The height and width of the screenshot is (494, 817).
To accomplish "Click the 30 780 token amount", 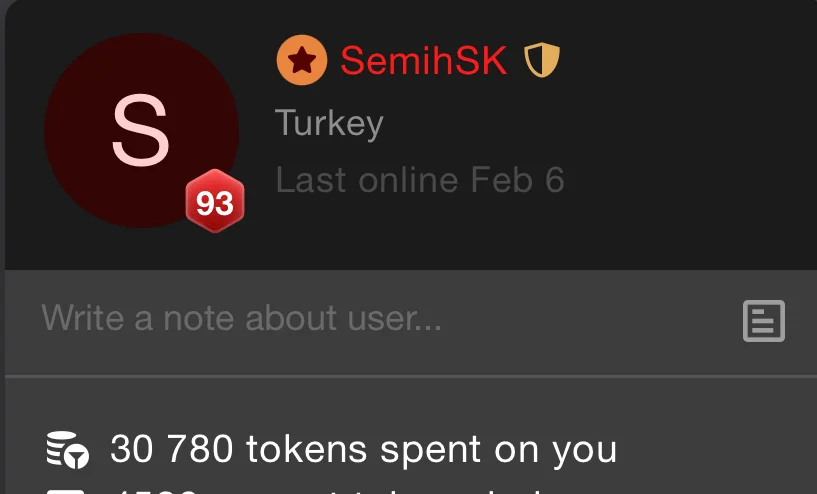I will [172, 449].
